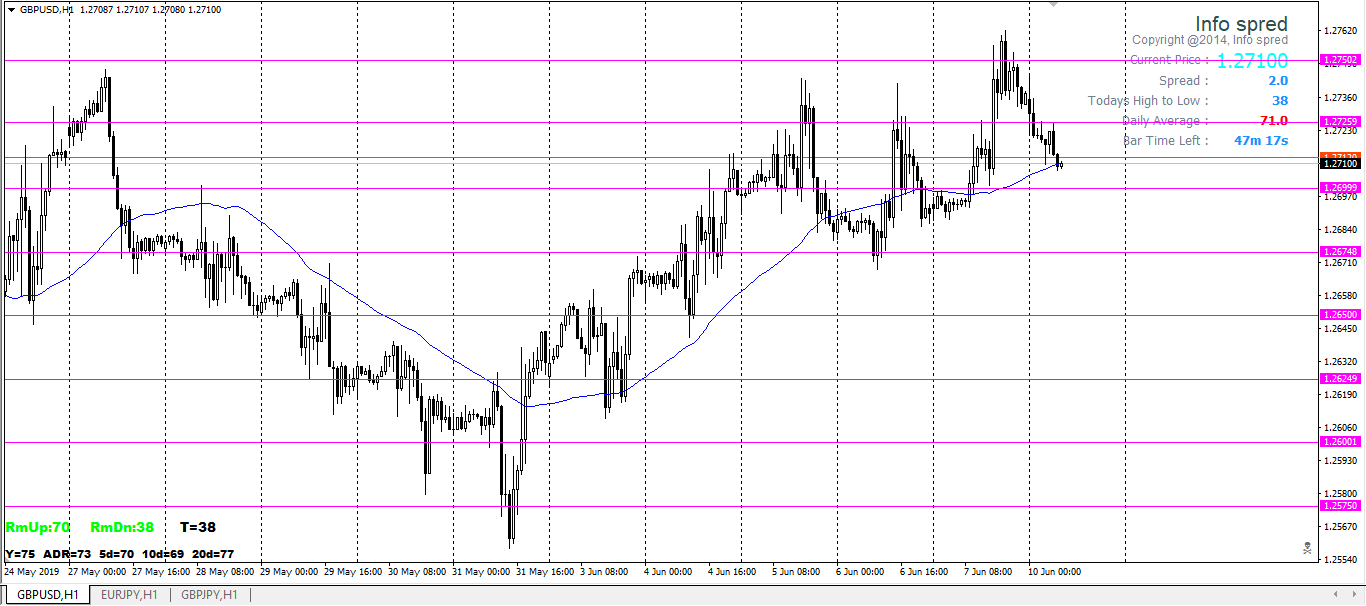Viewport: 1366px width, 606px height.
Task: Click the Bar Time Left value 47m 17s
Action: (x=1261, y=141)
